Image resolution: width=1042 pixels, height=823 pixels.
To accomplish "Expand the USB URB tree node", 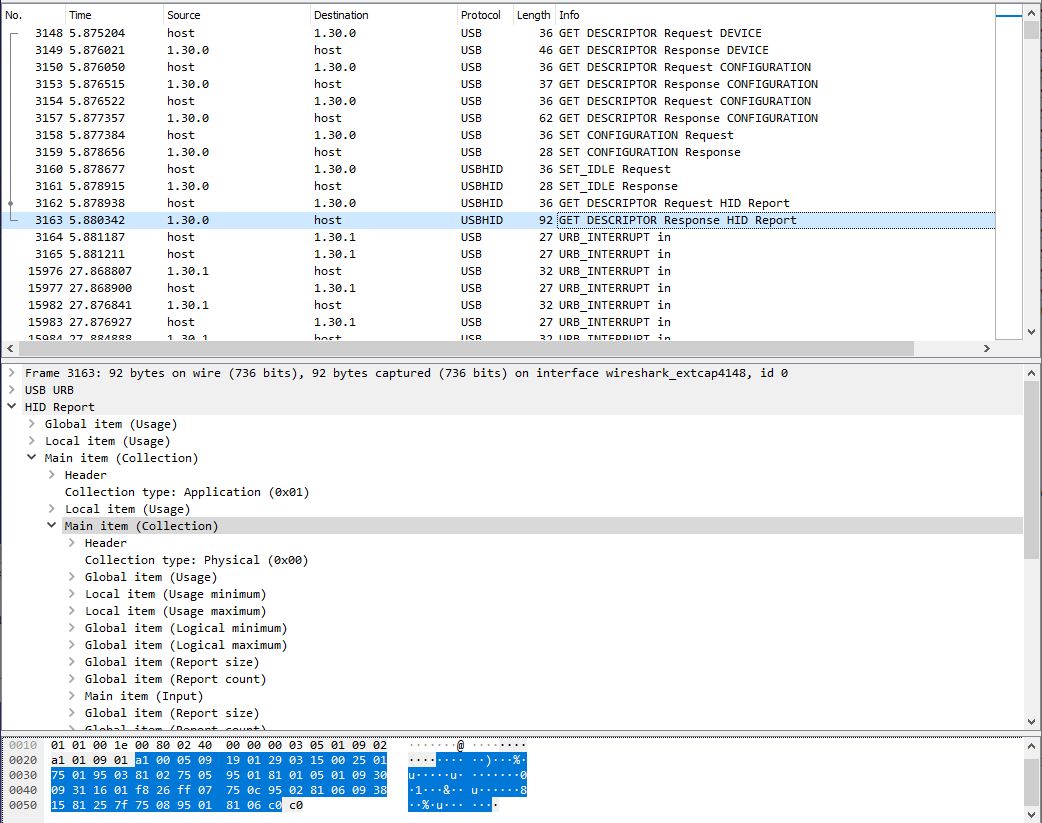I will [x=11, y=390].
